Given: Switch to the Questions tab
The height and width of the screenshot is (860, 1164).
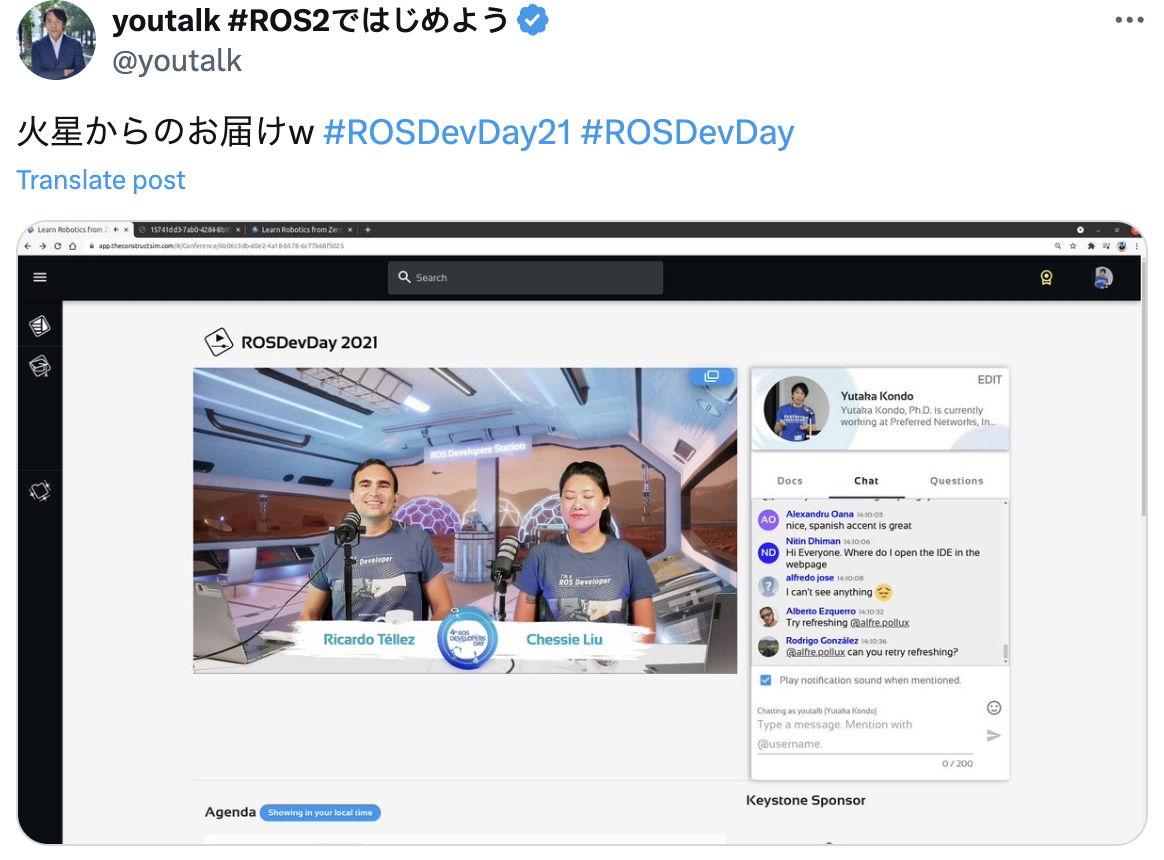Looking at the screenshot, I should tap(956, 481).
